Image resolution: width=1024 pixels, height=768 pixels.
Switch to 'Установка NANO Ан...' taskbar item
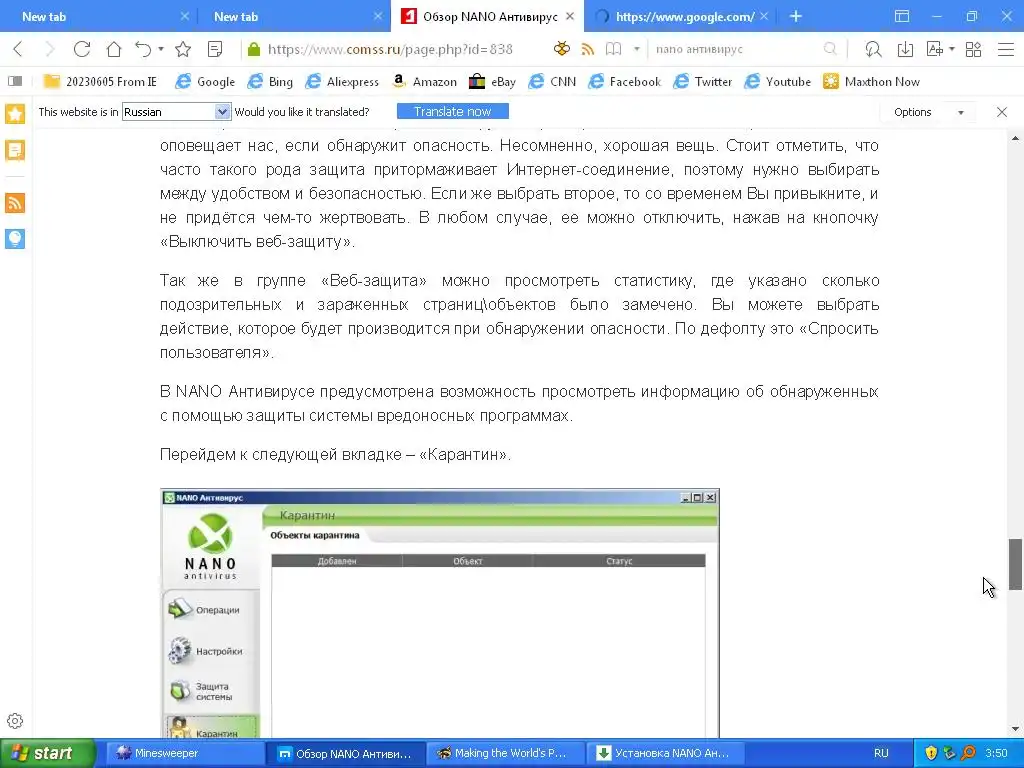[663, 753]
